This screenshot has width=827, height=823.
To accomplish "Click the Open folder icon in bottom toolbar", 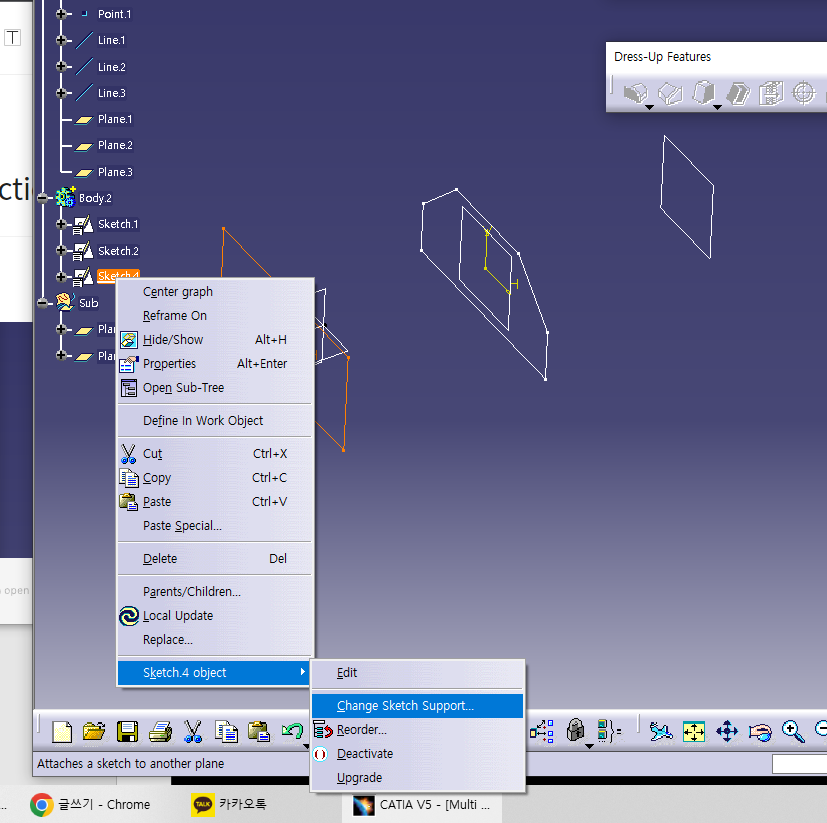I will point(94,732).
